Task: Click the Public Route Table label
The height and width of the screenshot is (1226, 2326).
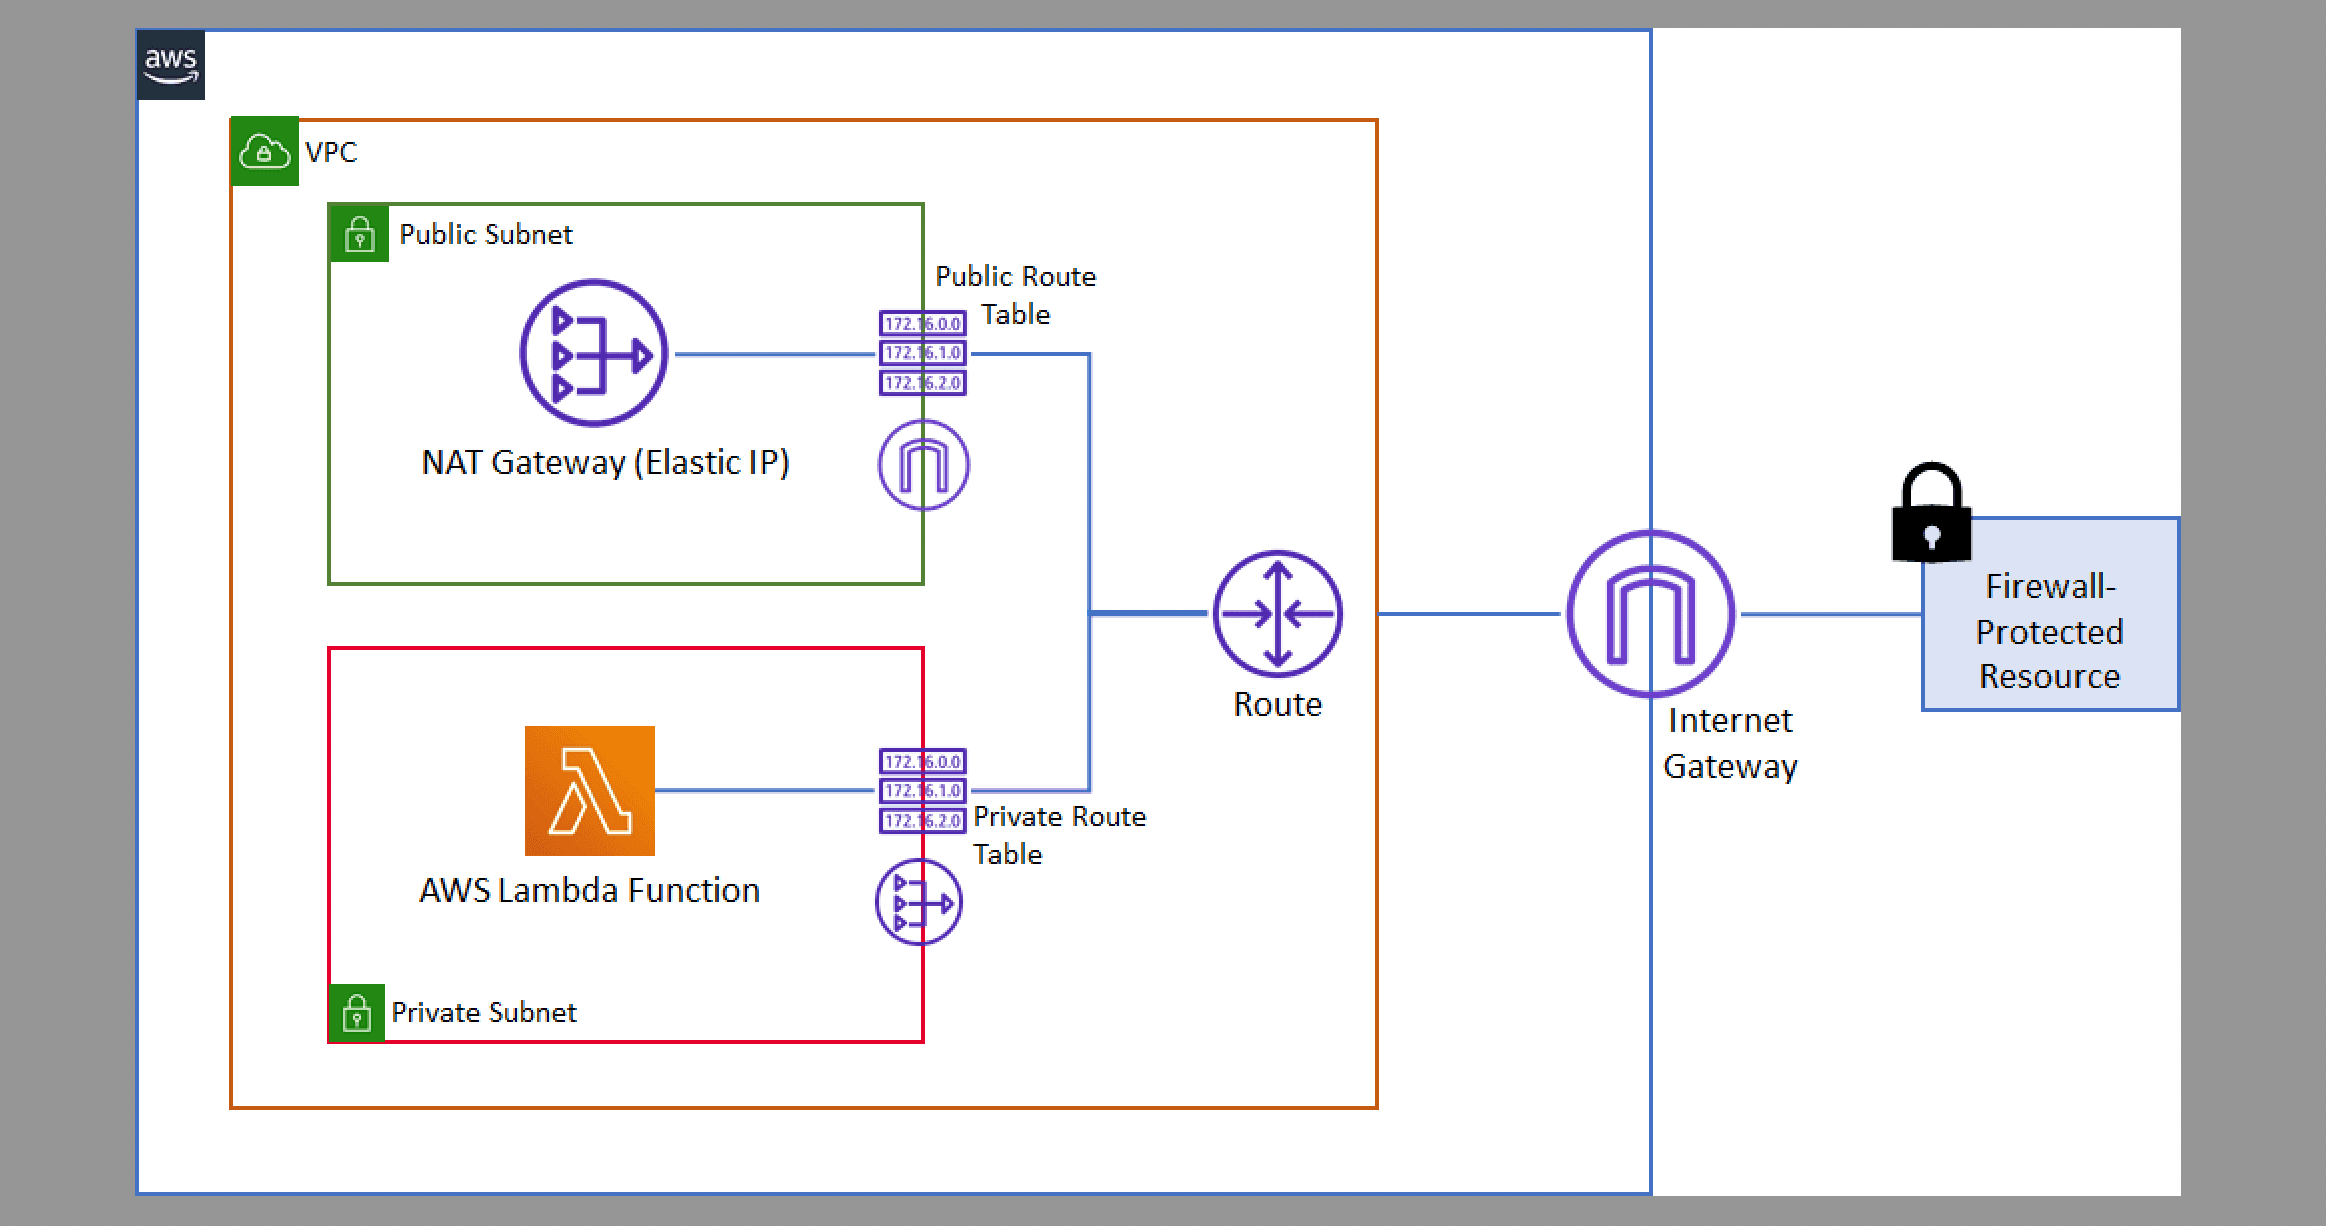Action: click(x=1015, y=295)
